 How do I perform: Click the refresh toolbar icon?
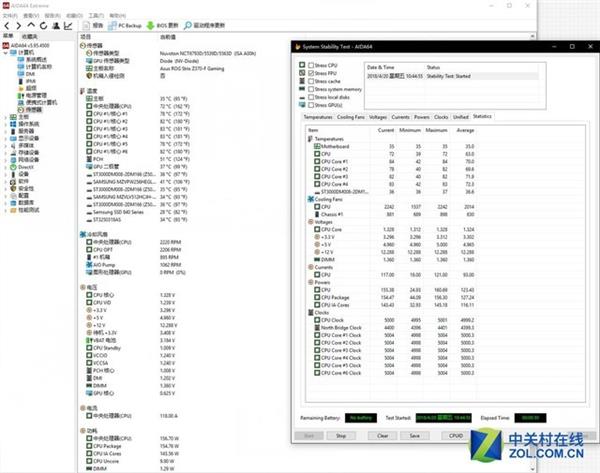click(x=43, y=26)
